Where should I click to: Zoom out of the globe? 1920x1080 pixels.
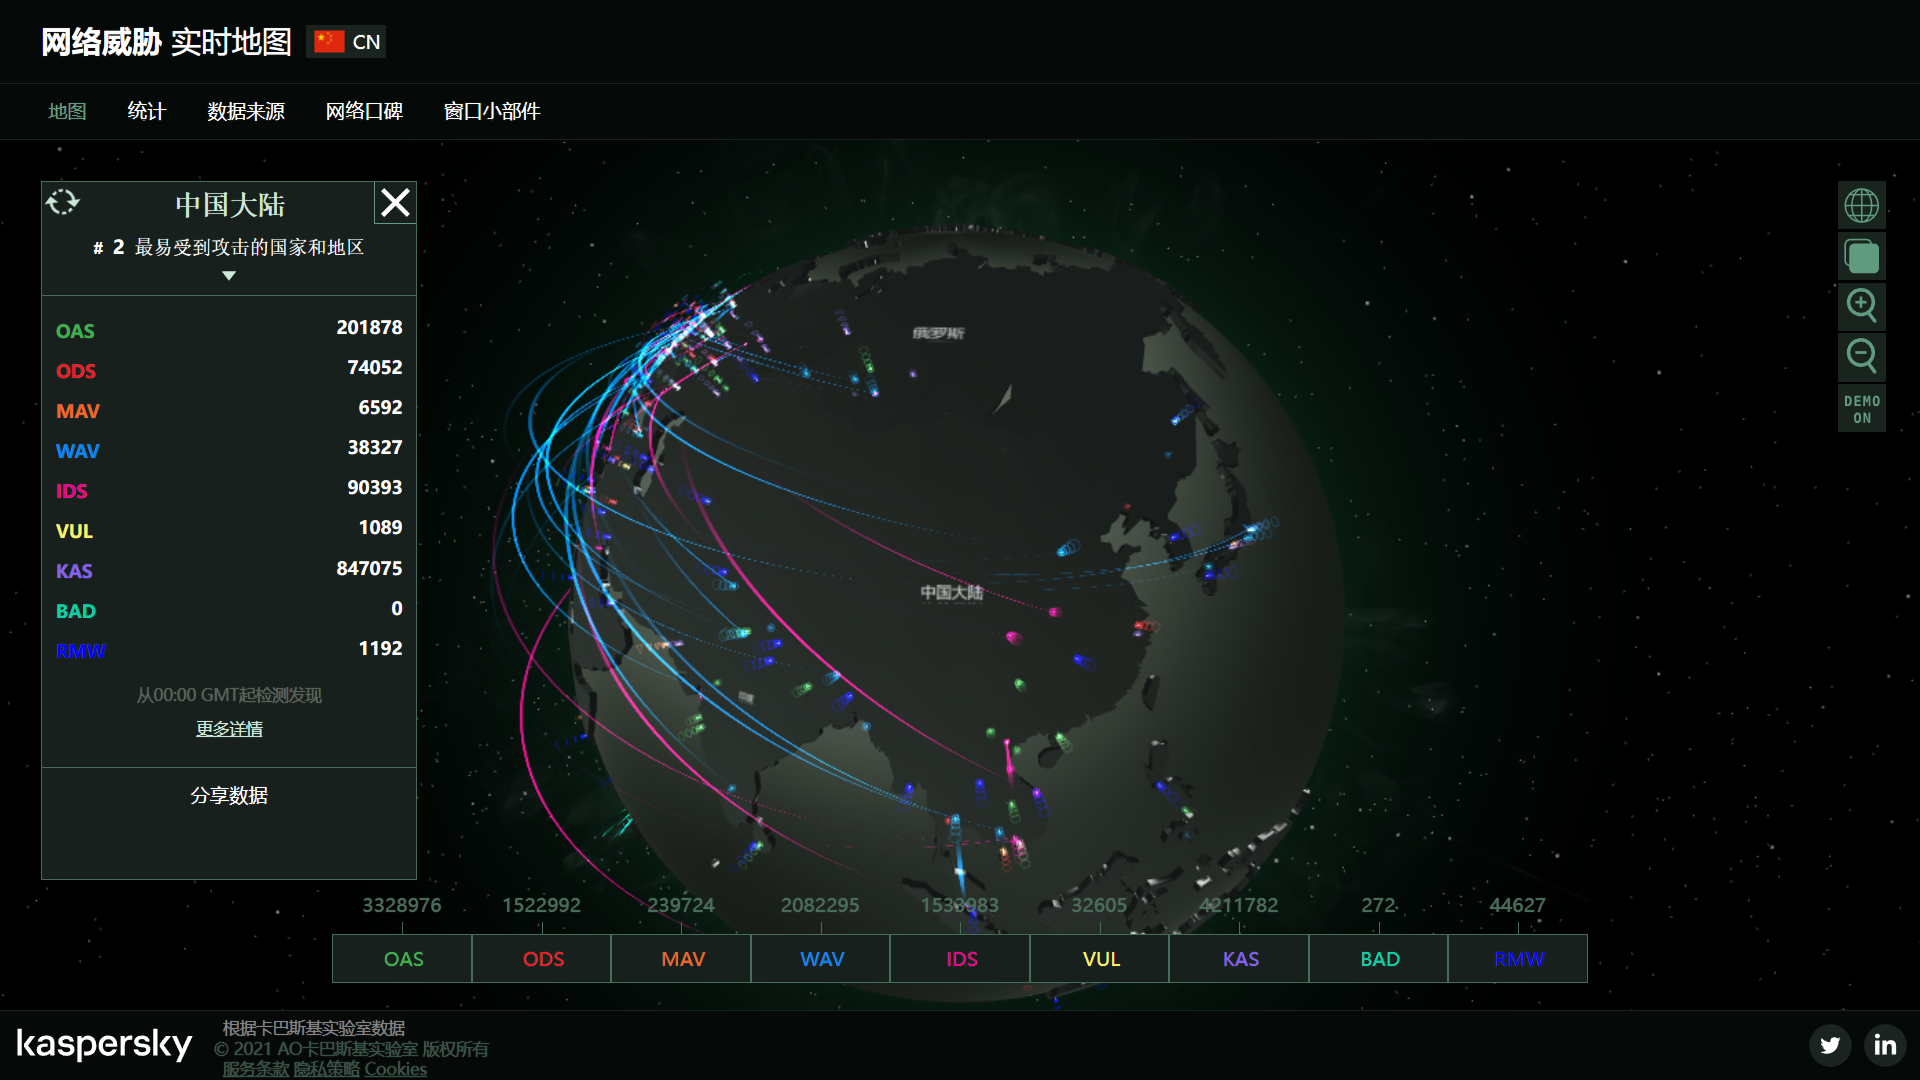[x=1861, y=356]
